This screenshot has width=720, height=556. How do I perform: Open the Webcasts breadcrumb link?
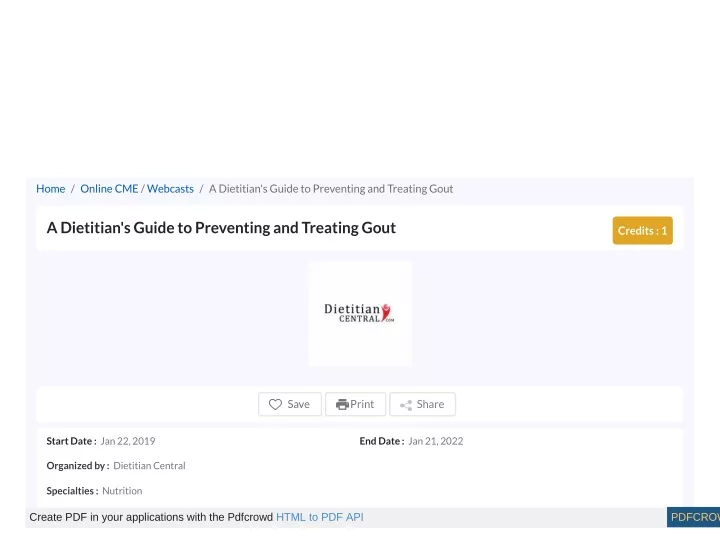coord(170,189)
